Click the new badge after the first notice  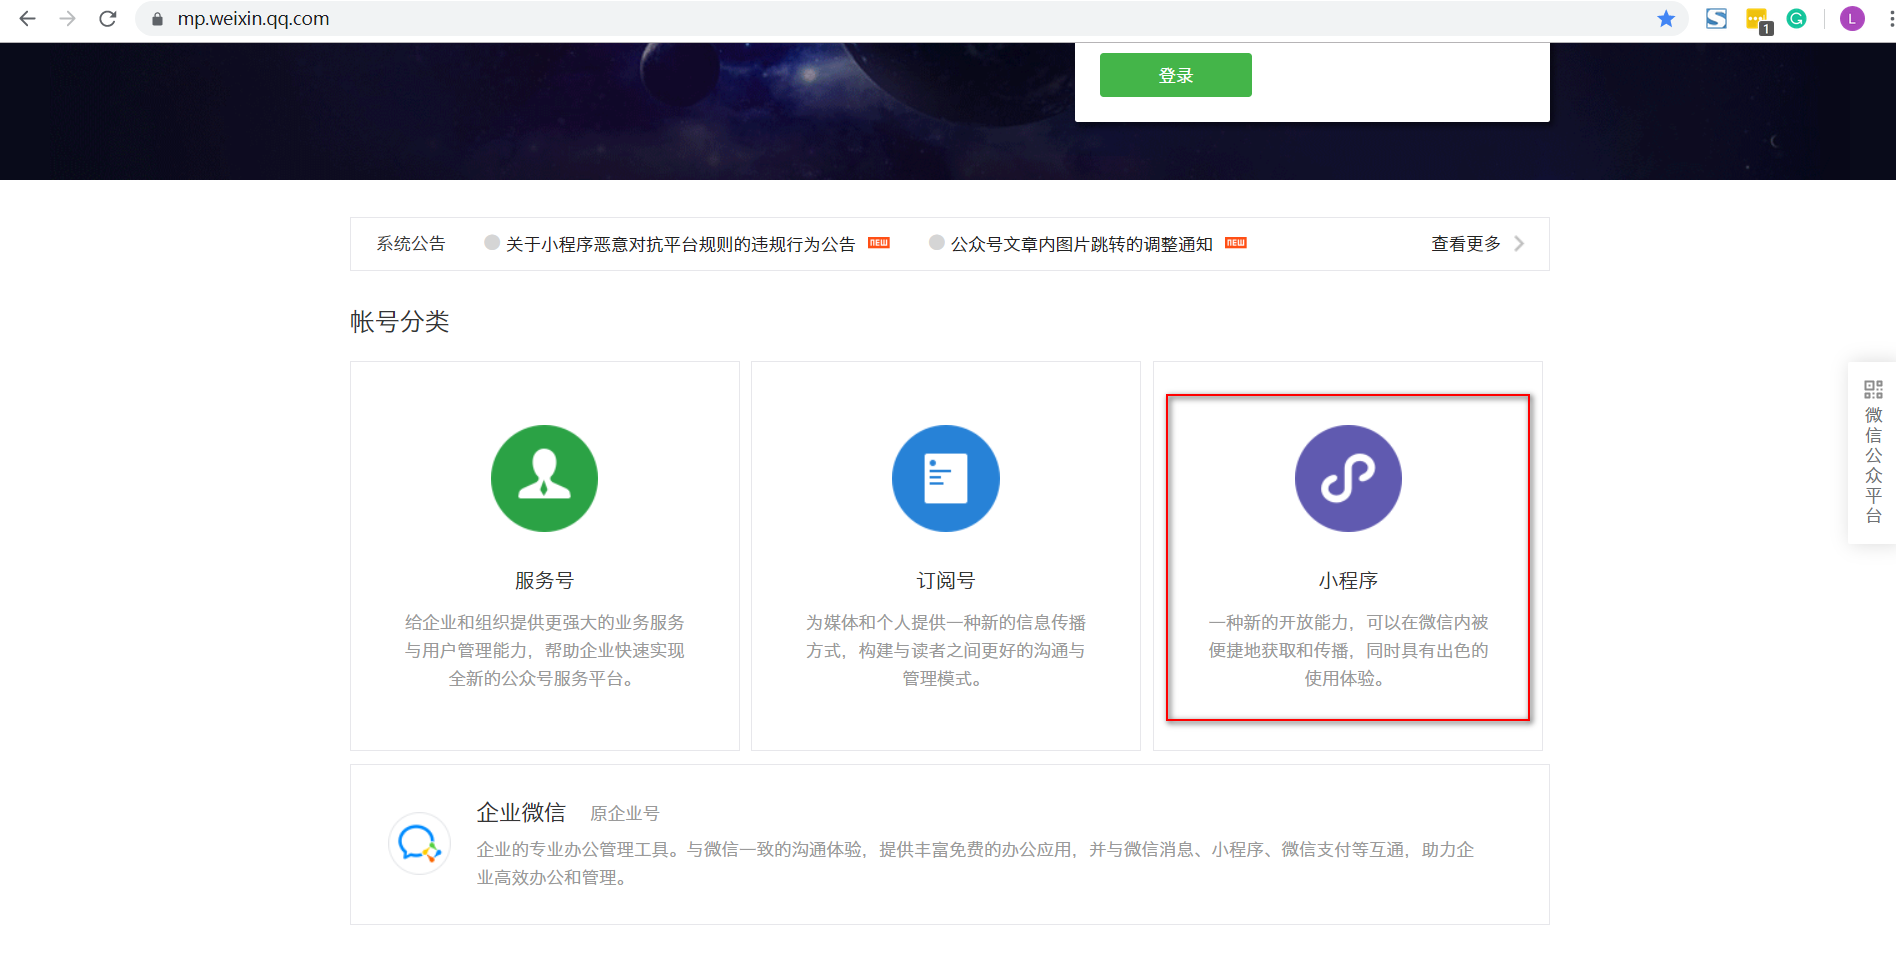pyautogui.click(x=879, y=243)
